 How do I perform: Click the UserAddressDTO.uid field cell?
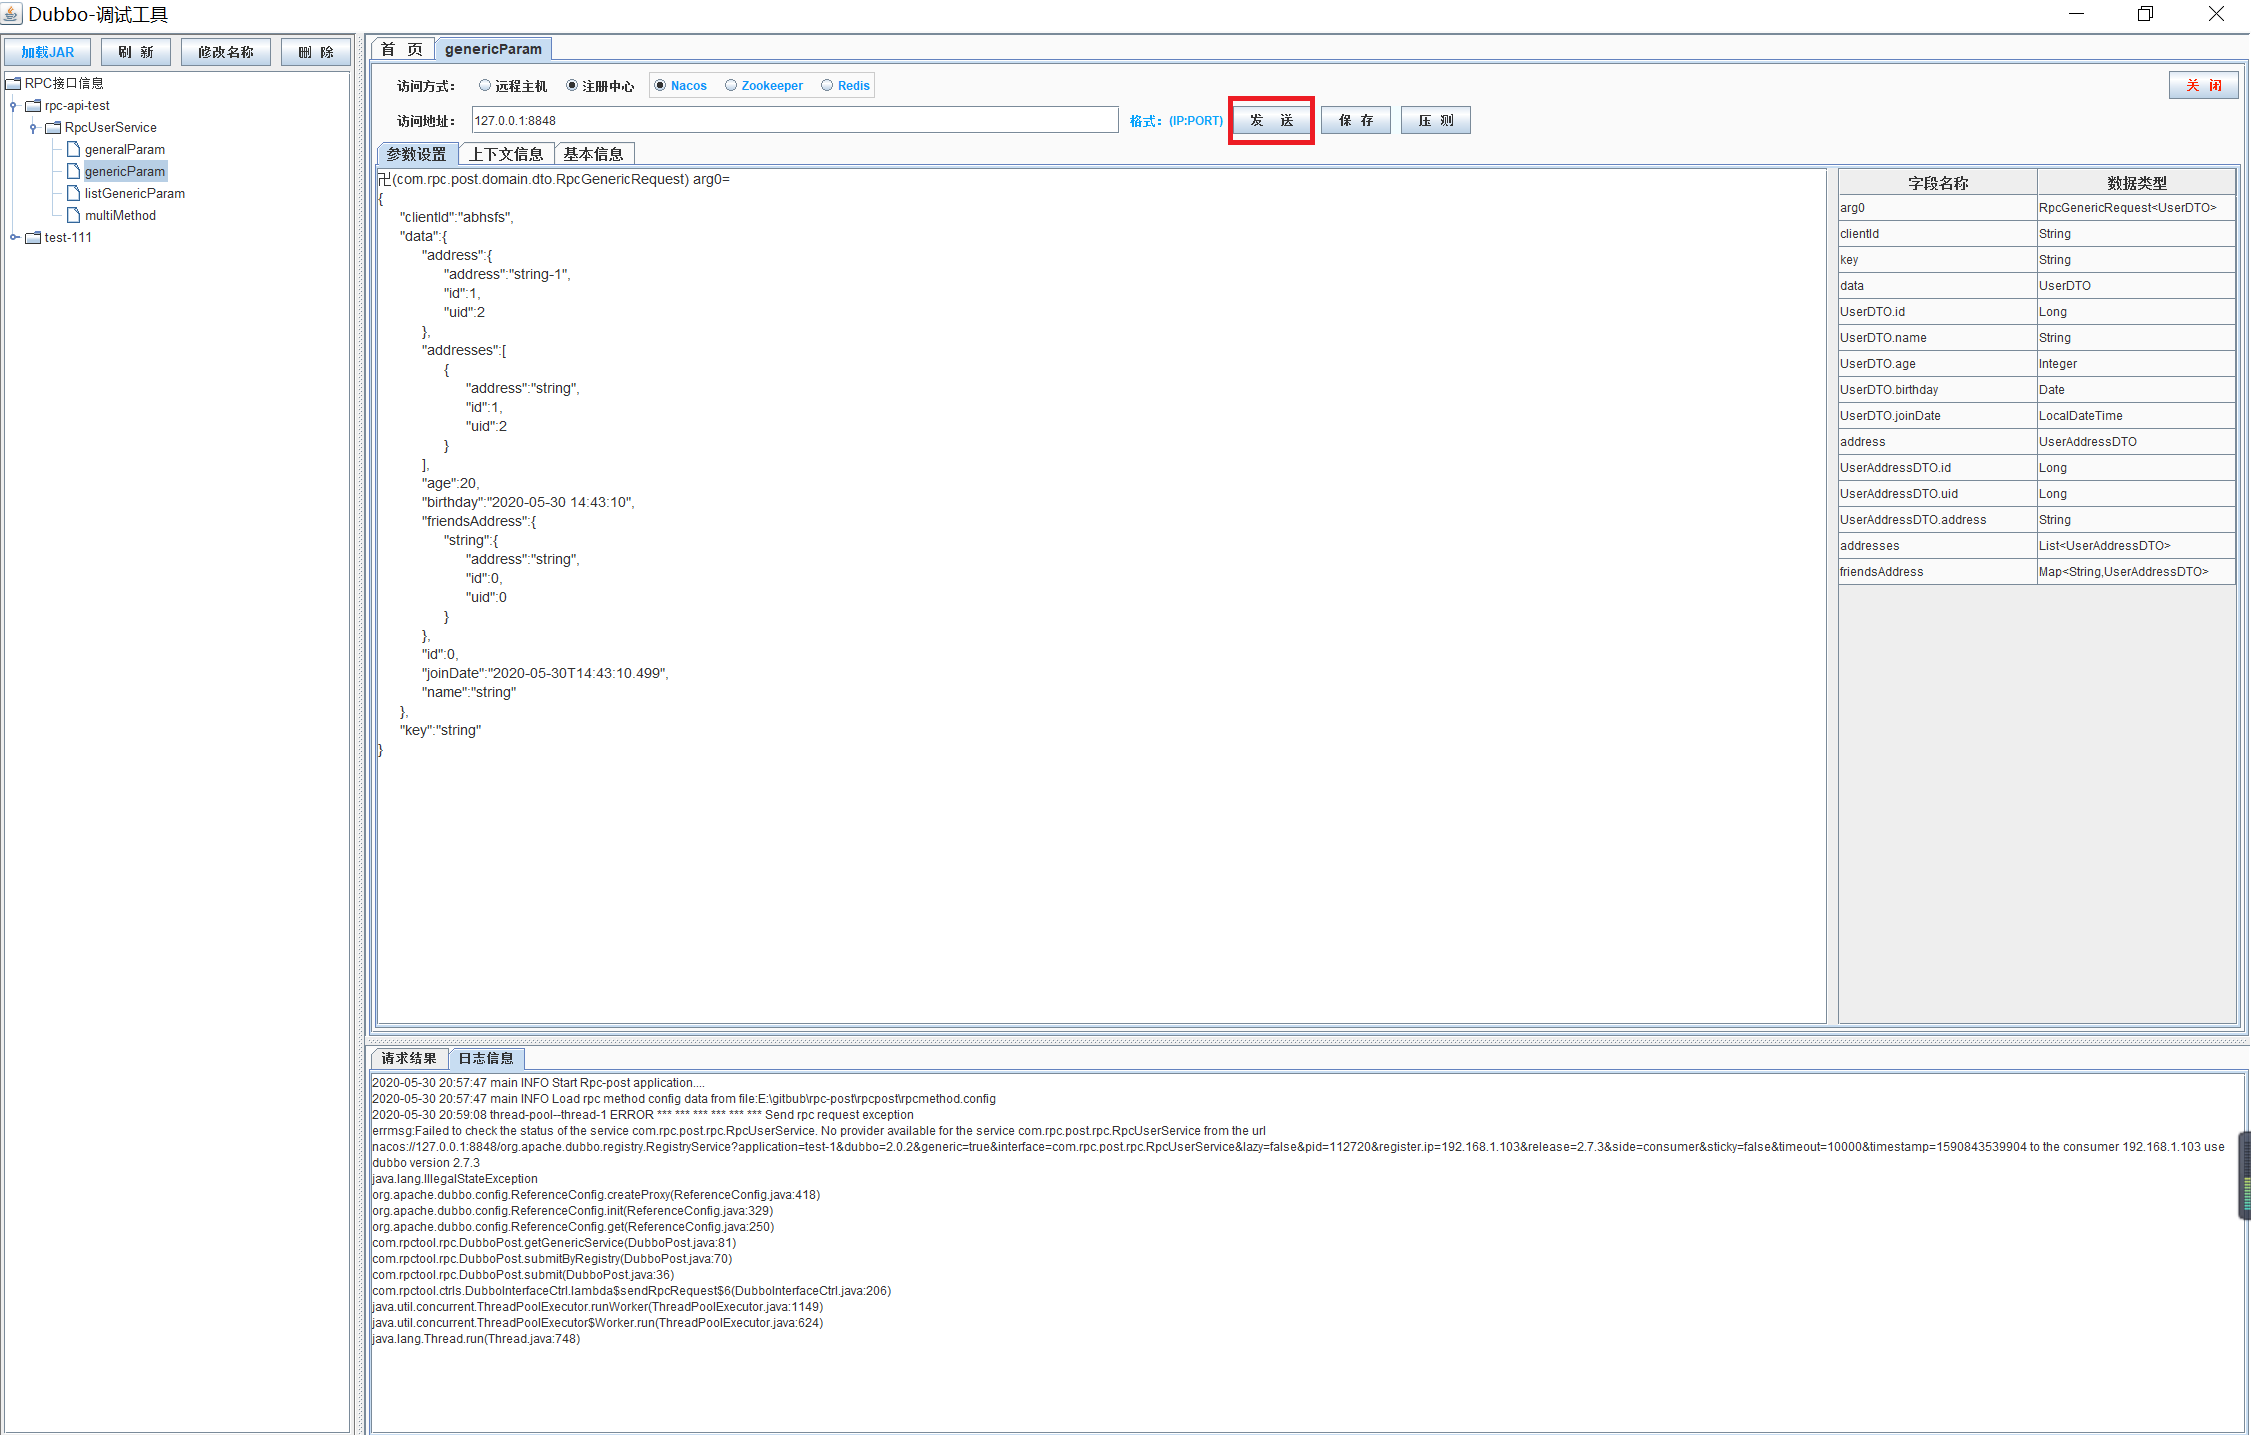[1938, 493]
